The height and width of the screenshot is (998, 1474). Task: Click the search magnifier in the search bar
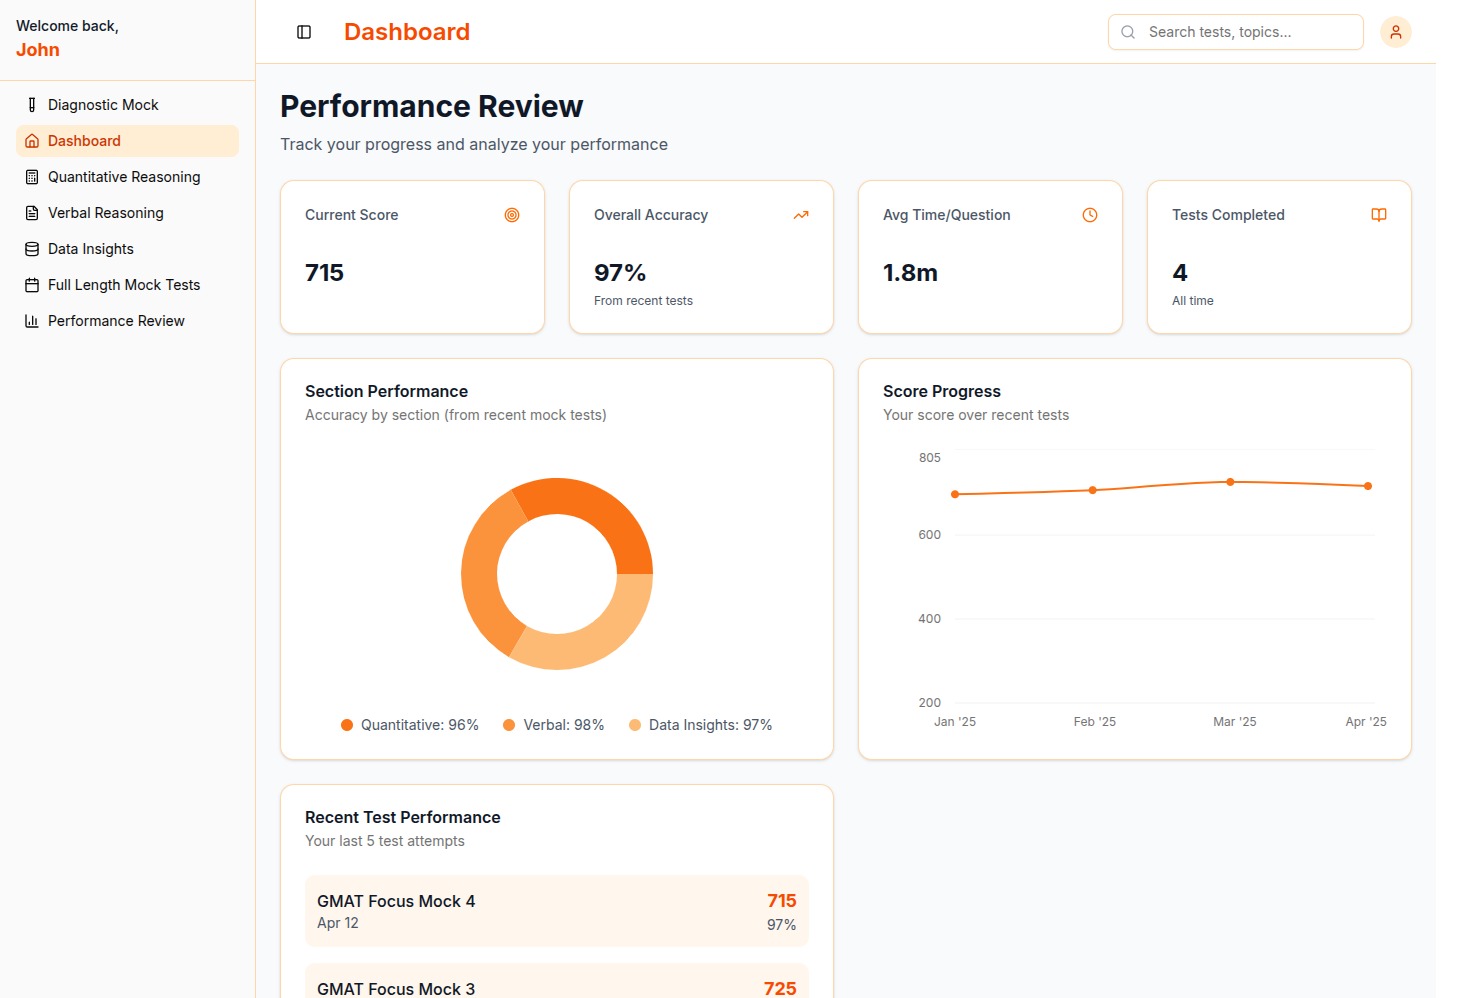point(1127,32)
